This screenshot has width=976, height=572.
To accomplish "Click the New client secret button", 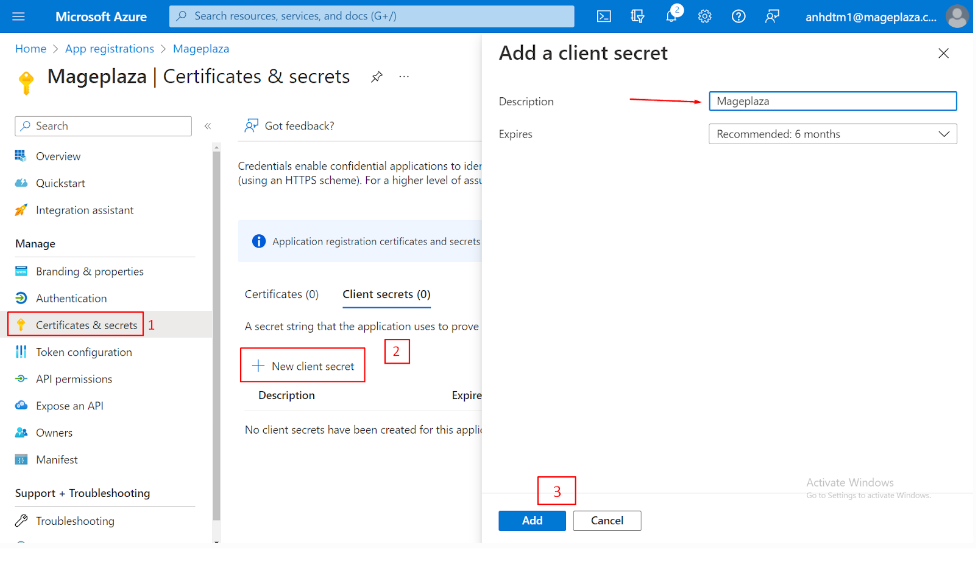I will tap(303, 366).
